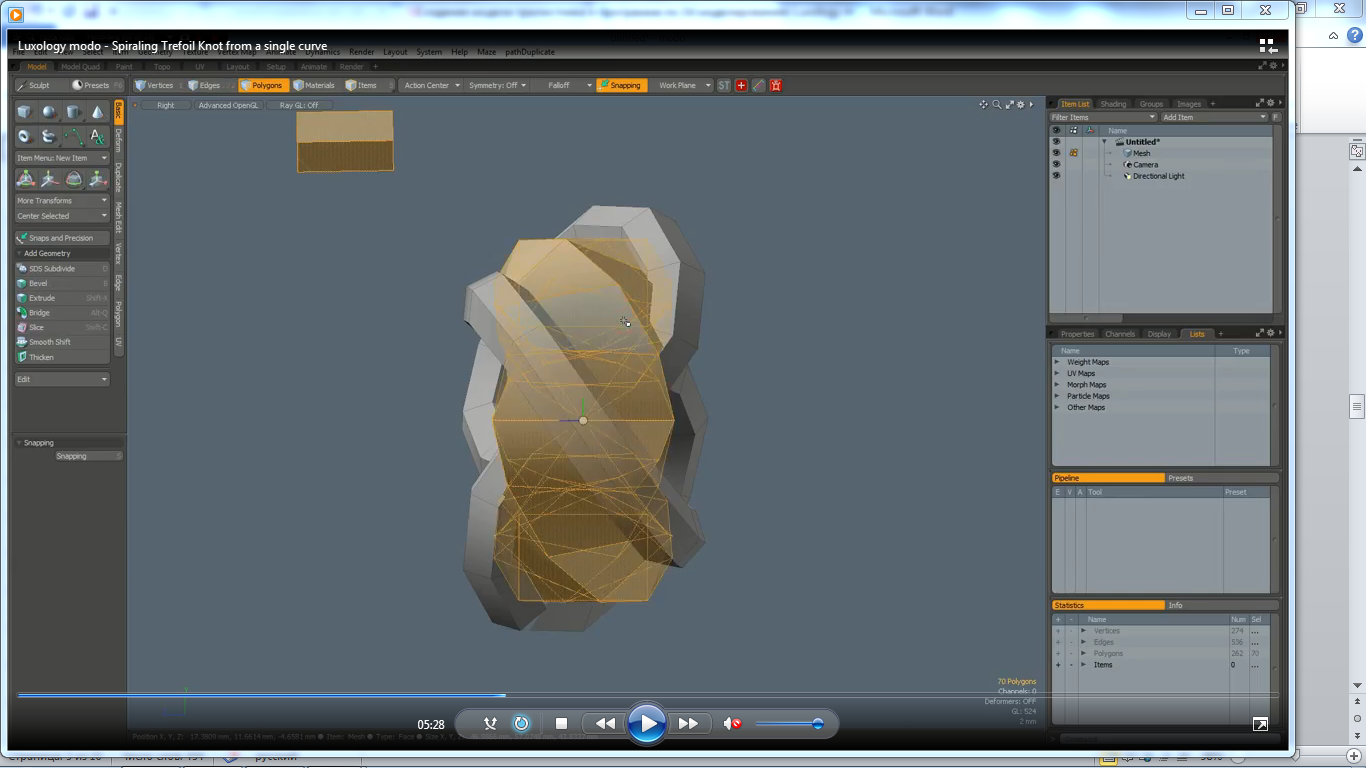Toggle visibility eye of Mesh item
This screenshot has width=1366, height=768.
point(1056,153)
